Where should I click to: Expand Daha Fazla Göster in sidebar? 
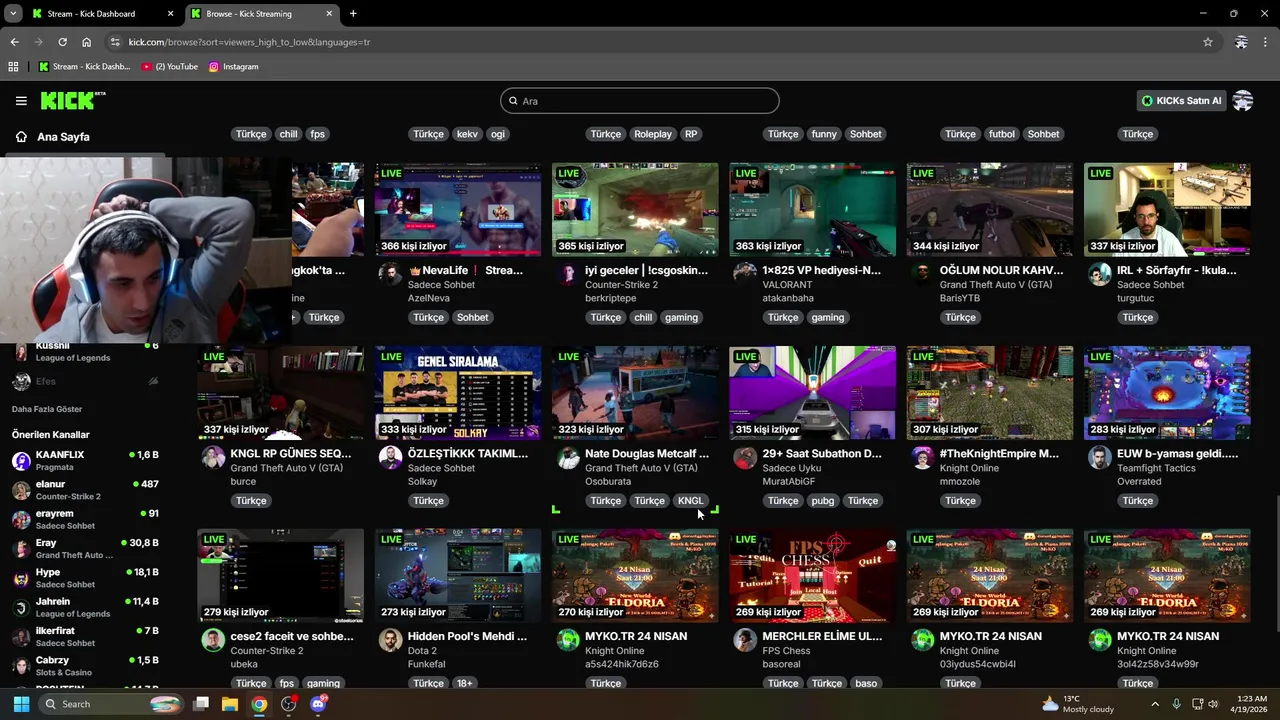point(47,409)
